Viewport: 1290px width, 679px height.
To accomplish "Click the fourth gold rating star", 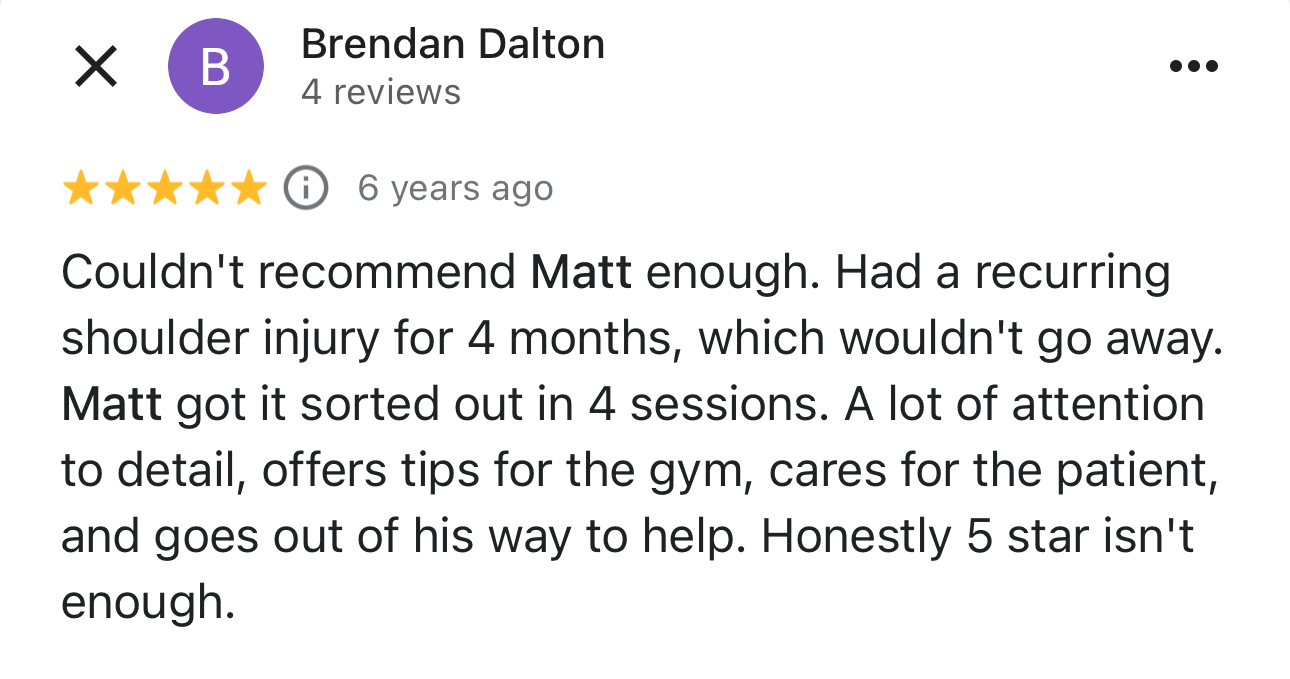I will [206, 188].
